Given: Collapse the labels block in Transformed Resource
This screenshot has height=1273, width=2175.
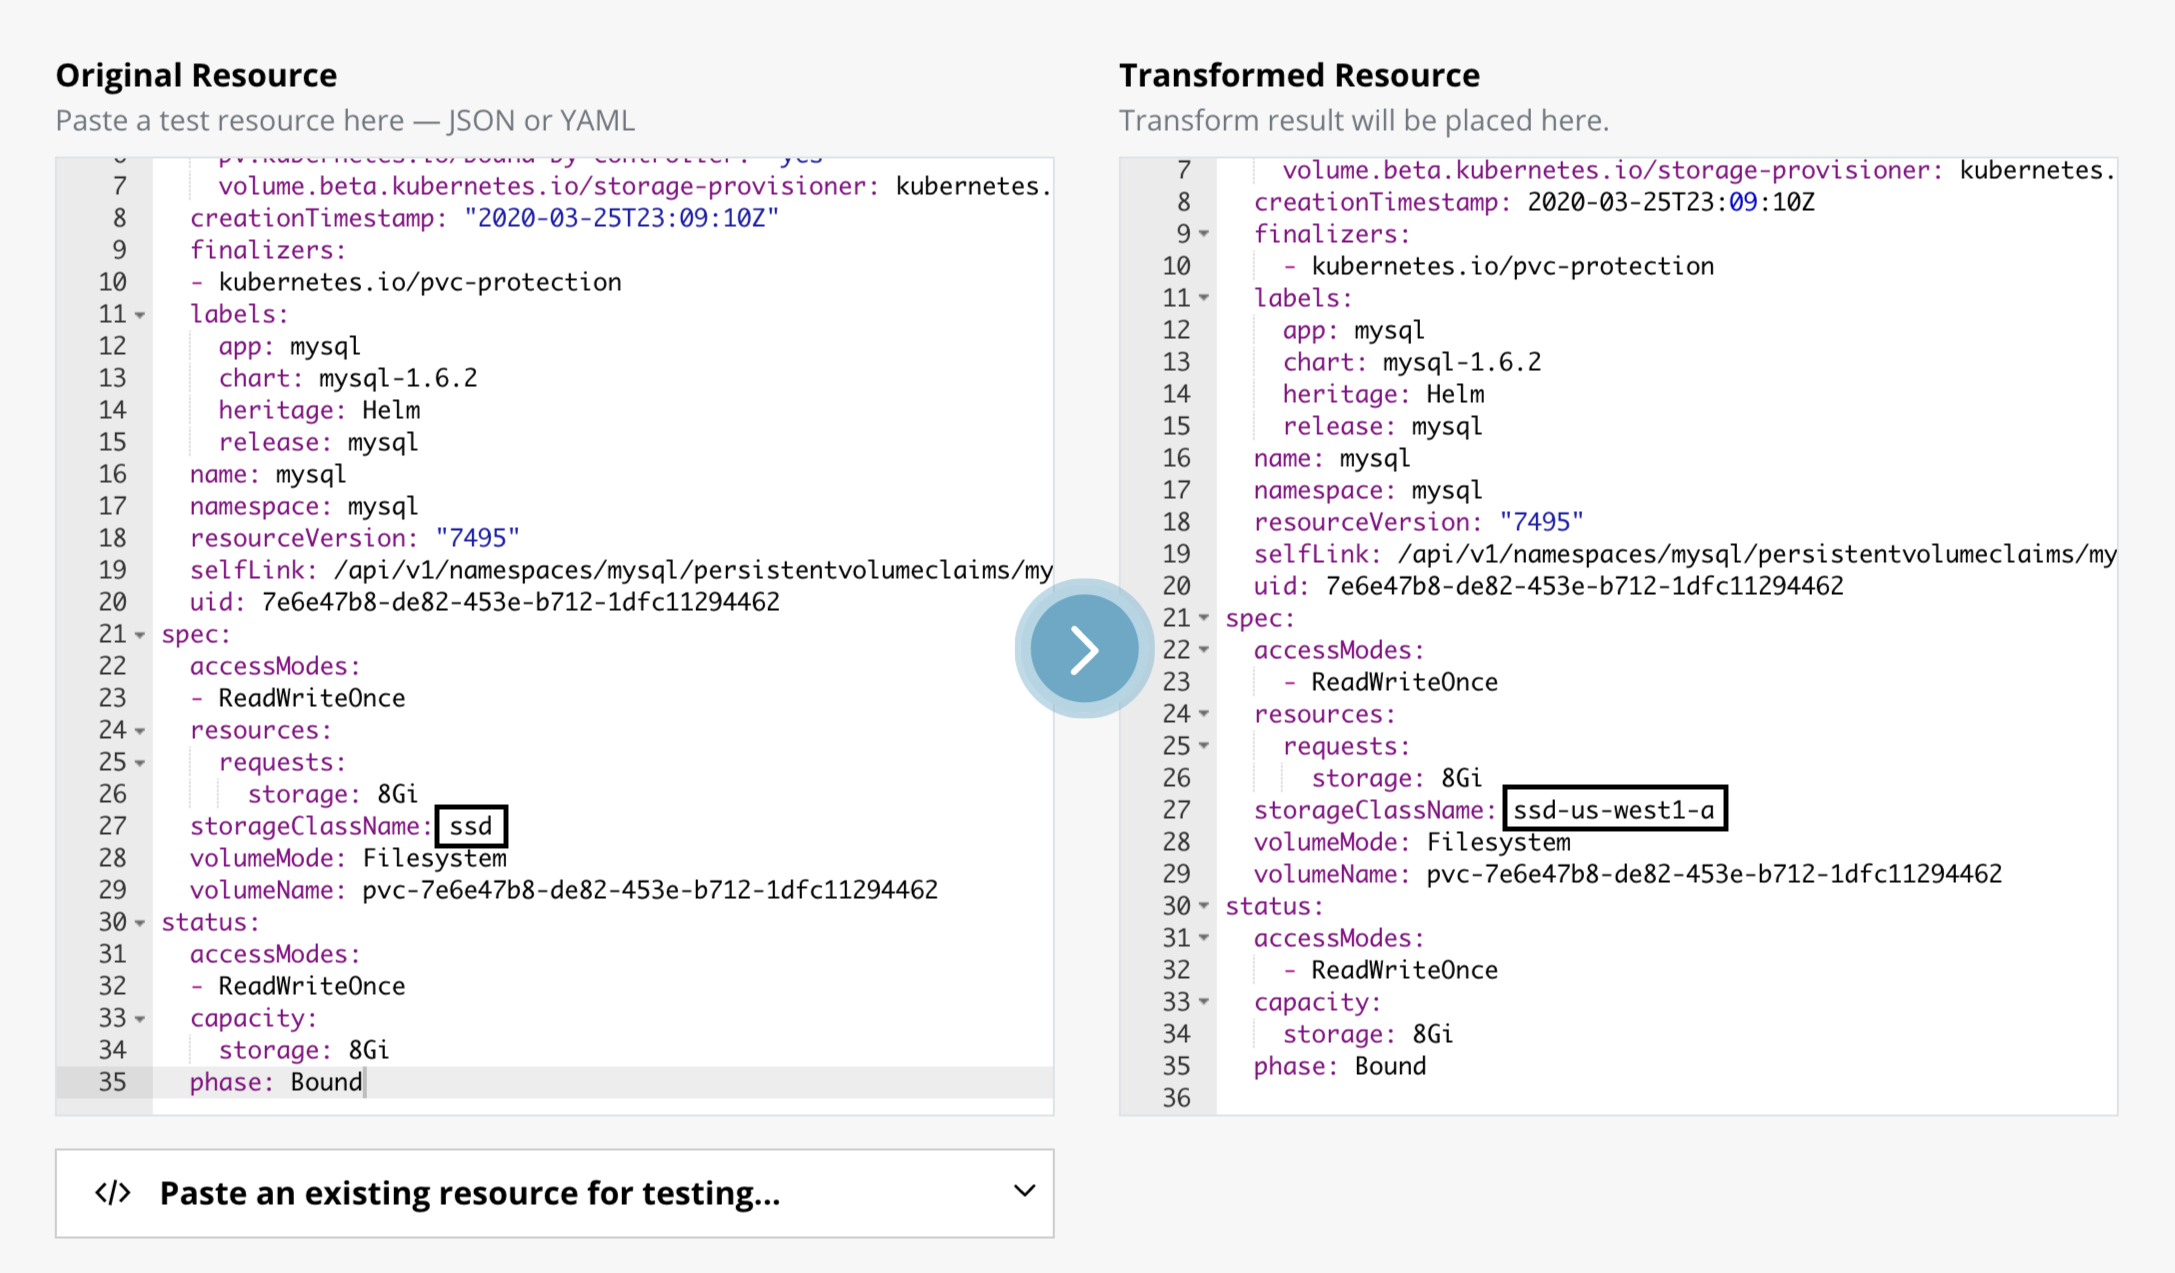Looking at the screenshot, I should point(1203,297).
